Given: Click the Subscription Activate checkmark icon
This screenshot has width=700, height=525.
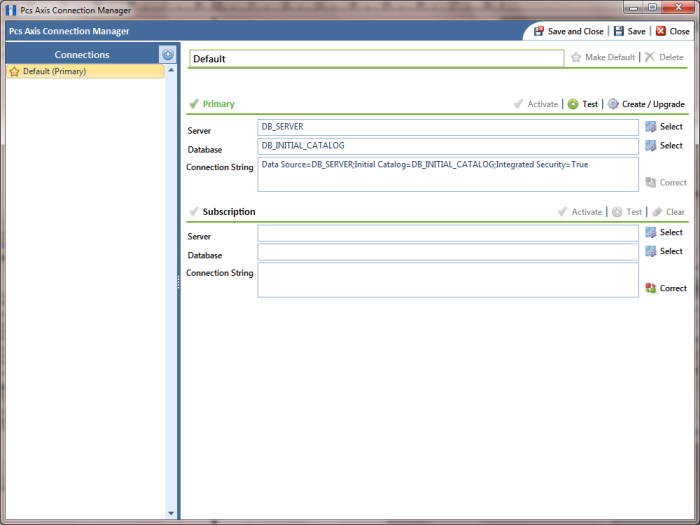Looking at the screenshot, I should tap(562, 212).
